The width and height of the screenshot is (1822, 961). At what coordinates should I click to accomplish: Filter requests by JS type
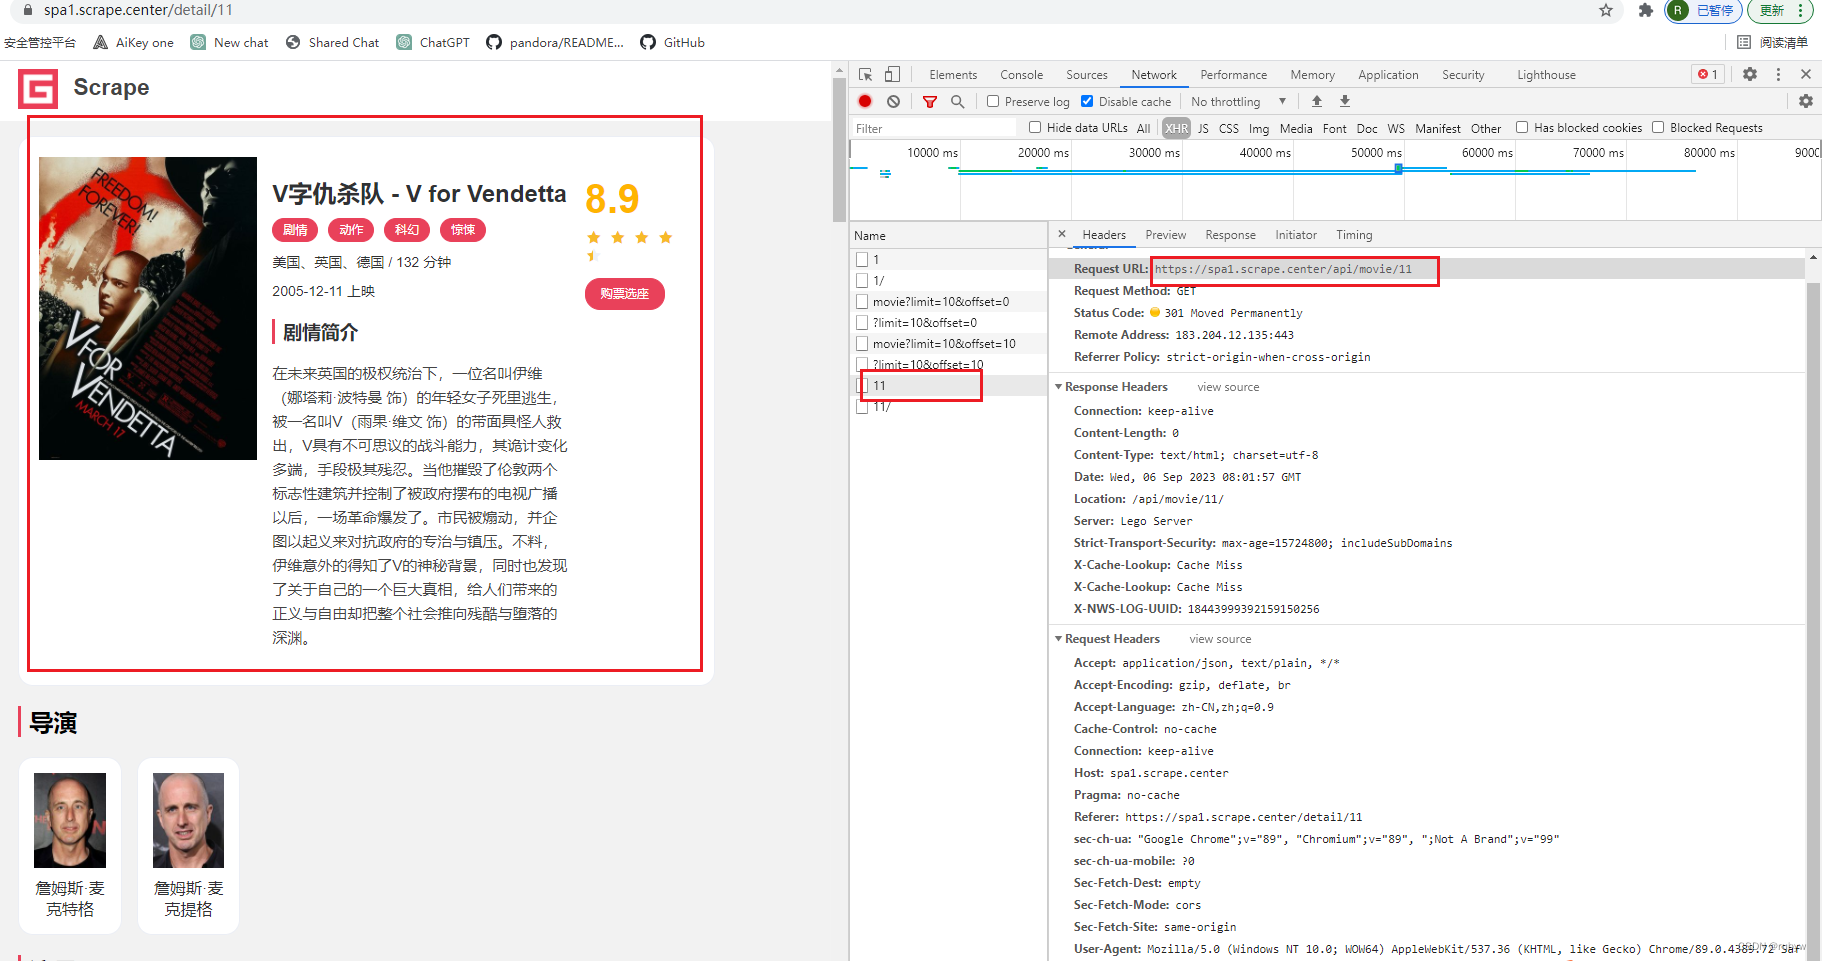tap(1203, 128)
